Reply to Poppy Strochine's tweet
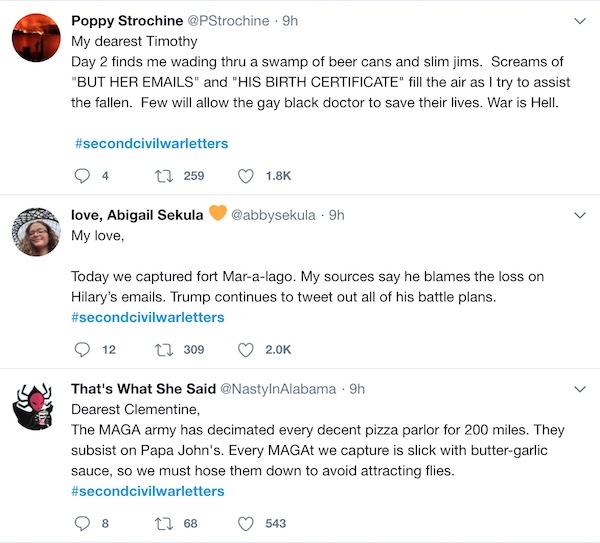The image size is (600, 543). tap(82, 176)
